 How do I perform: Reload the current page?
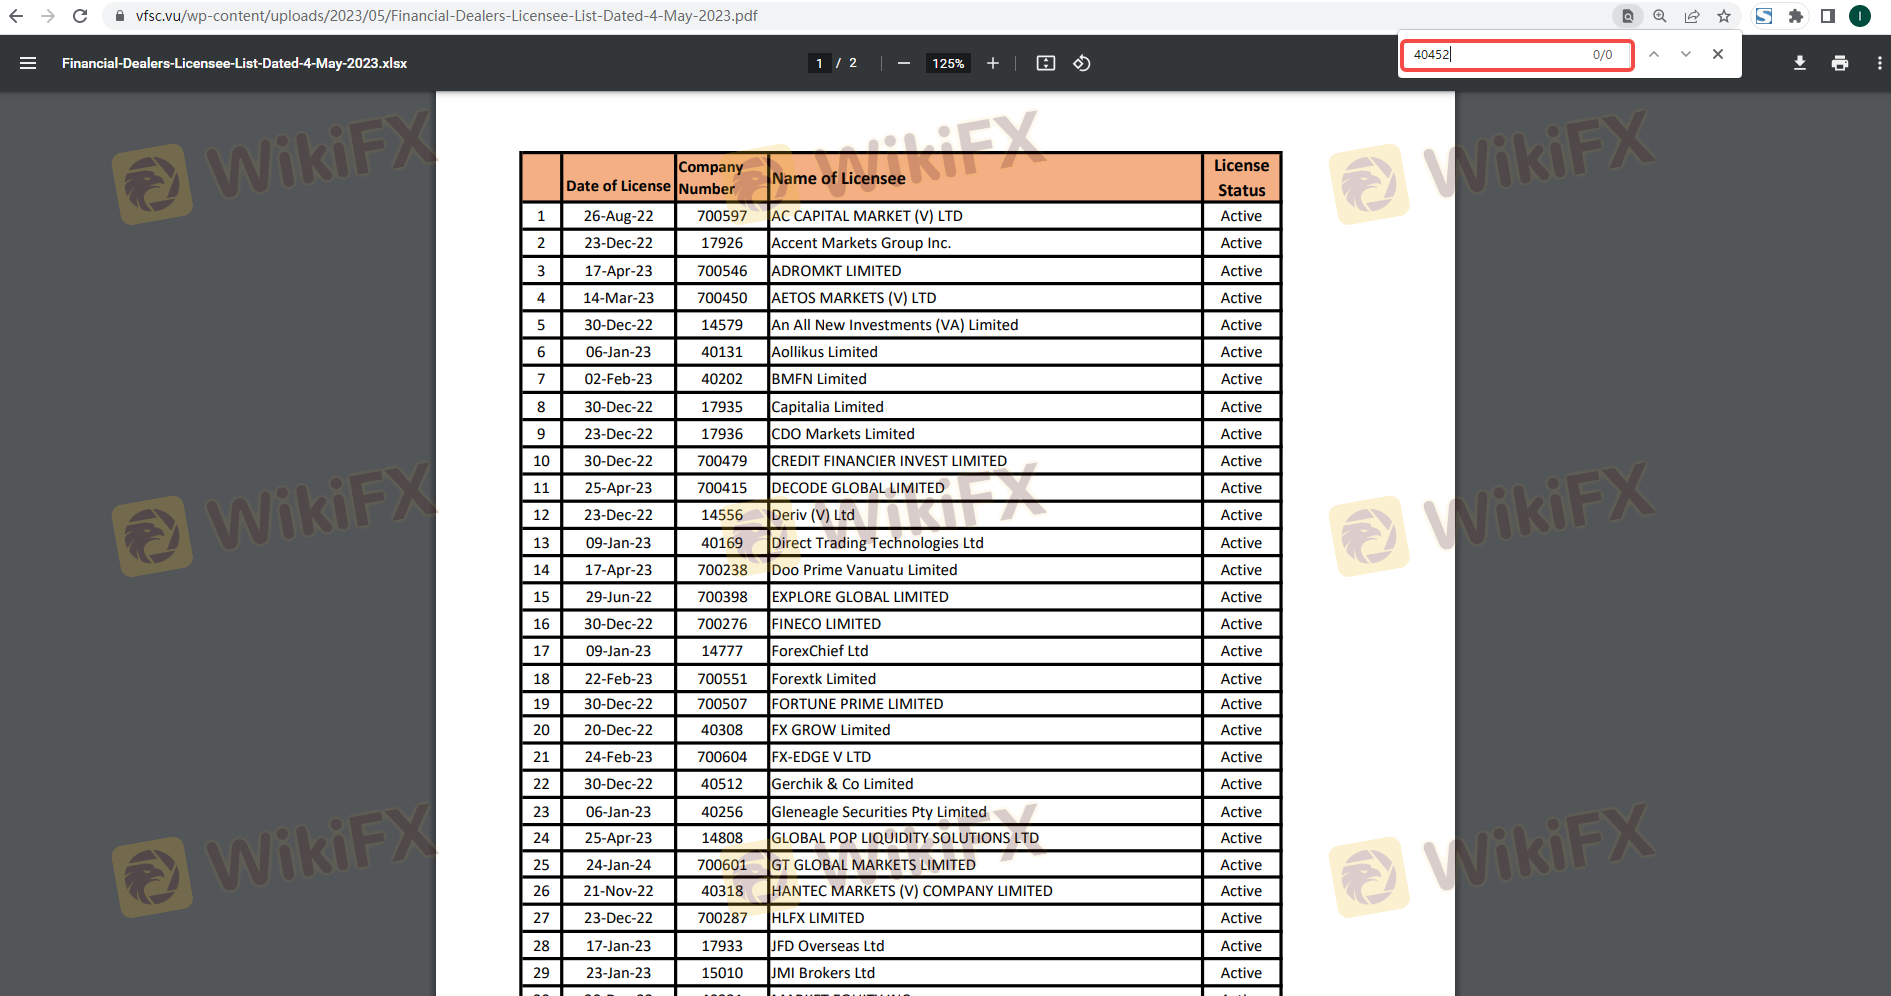pyautogui.click(x=80, y=16)
